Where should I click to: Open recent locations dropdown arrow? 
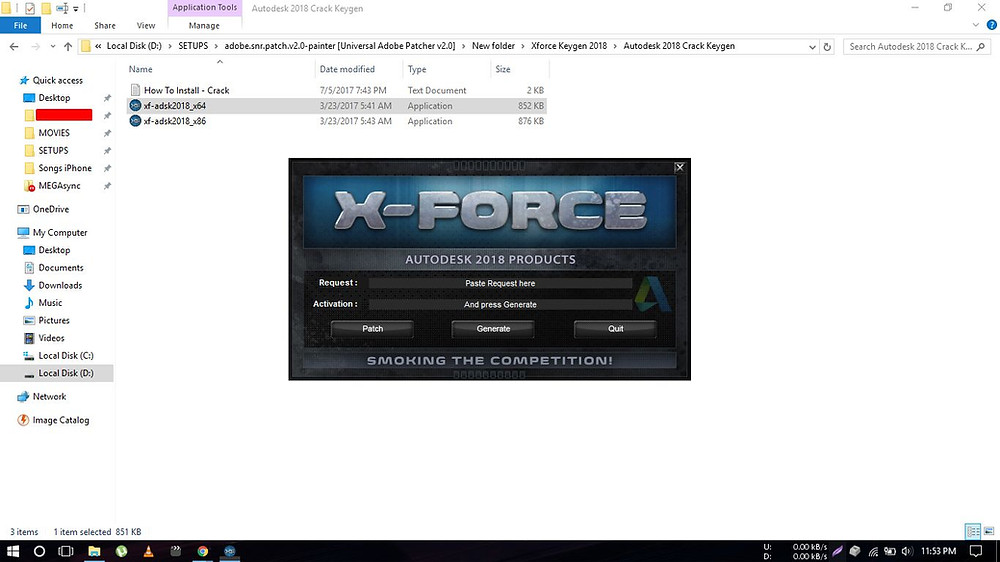pos(52,47)
